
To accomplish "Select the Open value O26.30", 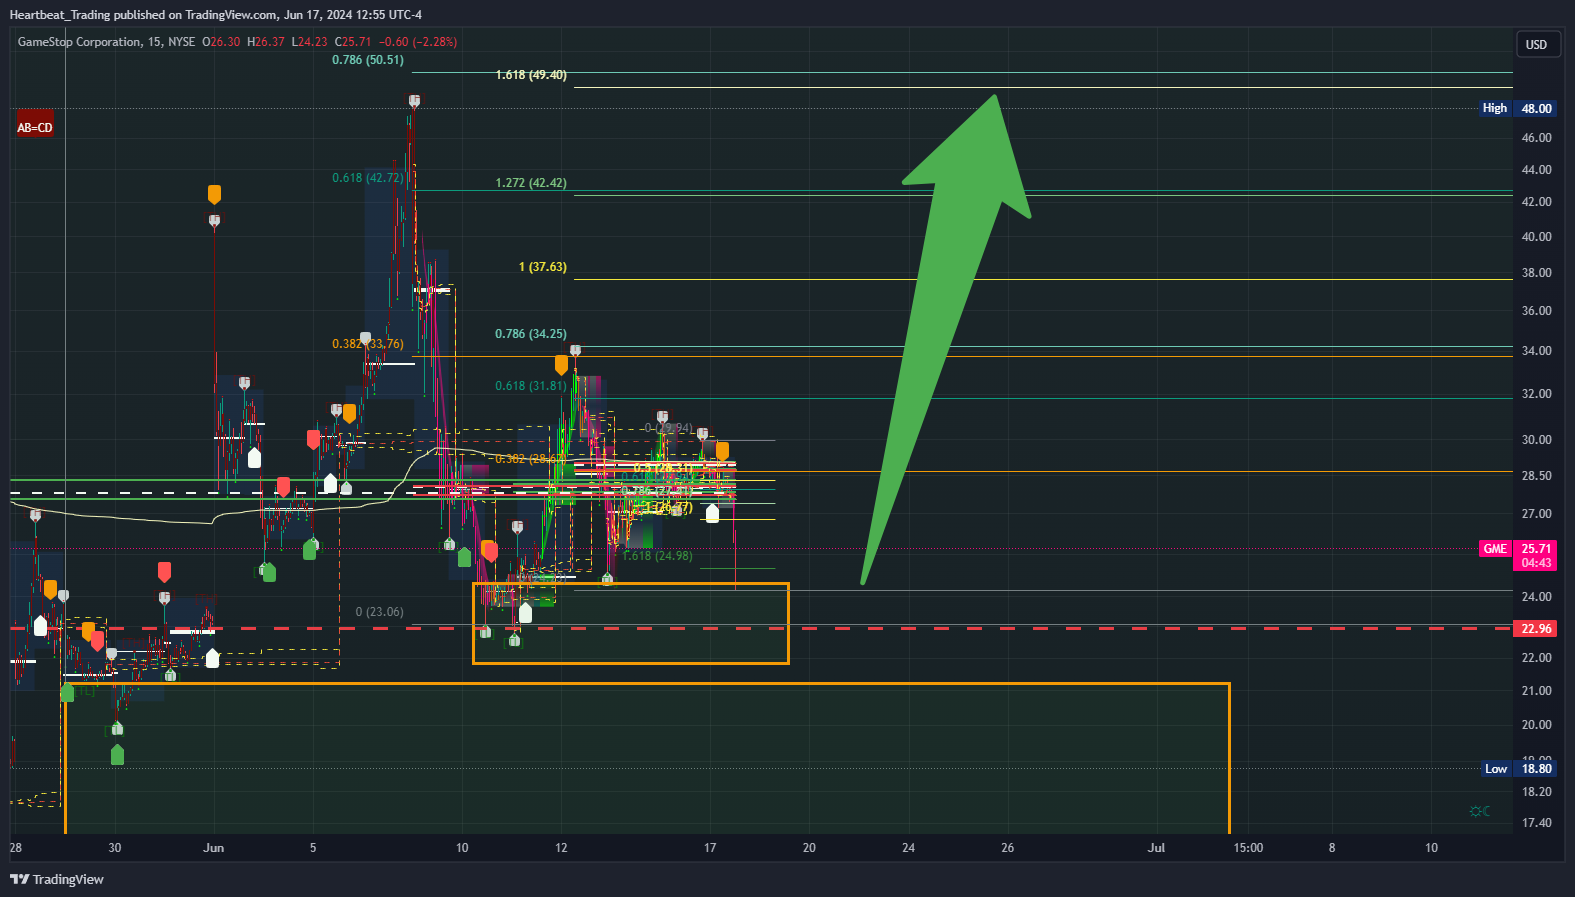I will (x=221, y=42).
